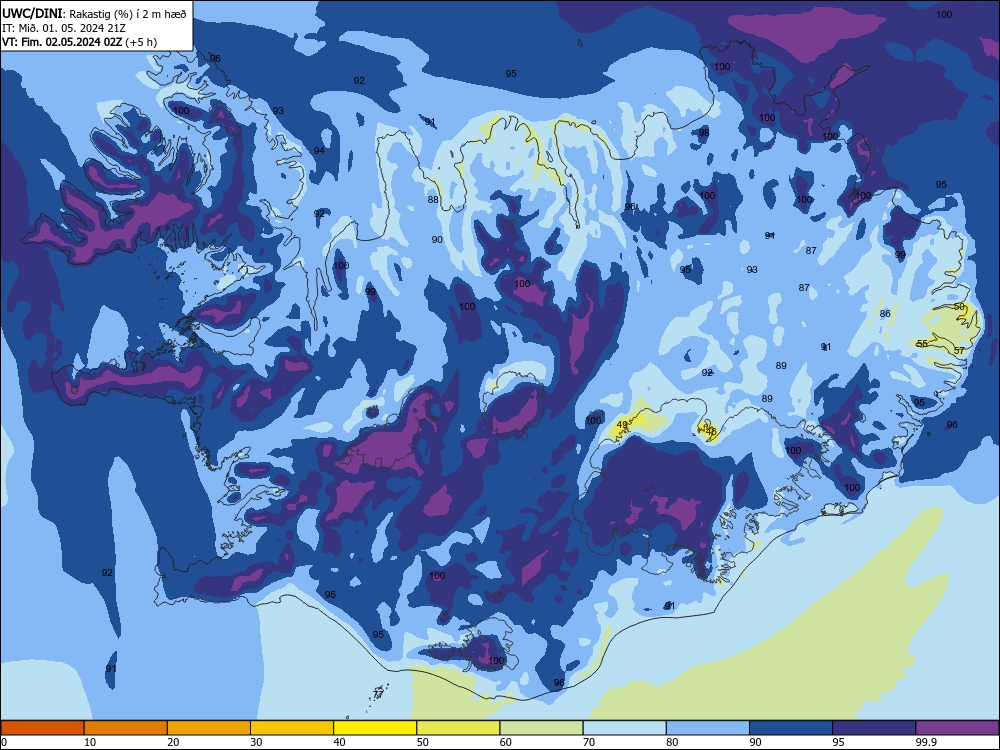Click the UWC/DINI title text

[33, 13]
